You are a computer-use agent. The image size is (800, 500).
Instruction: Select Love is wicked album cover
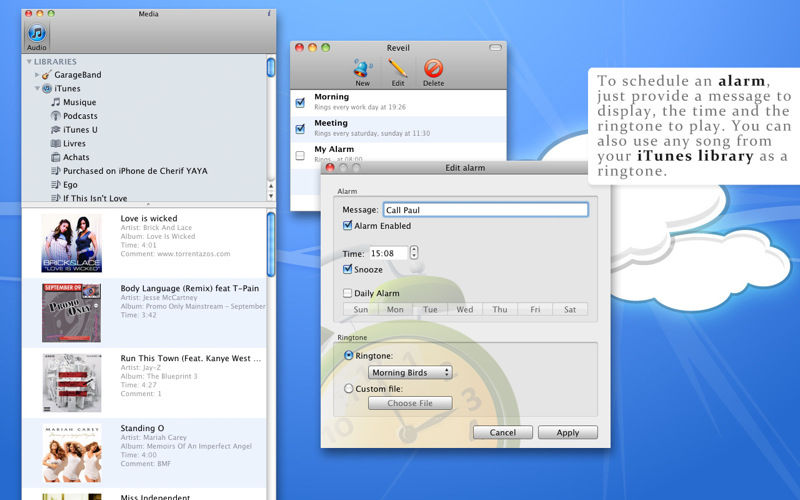click(x=71, y=243)
